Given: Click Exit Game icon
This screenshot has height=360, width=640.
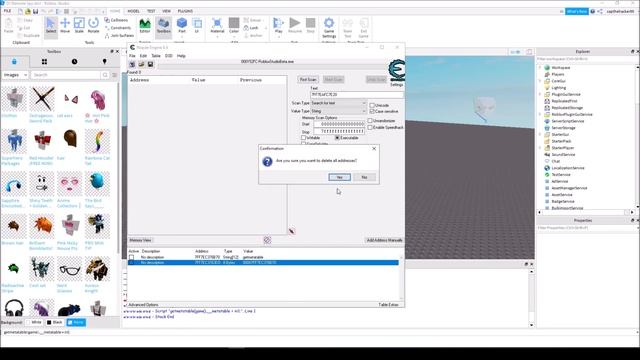Looking at the screenshot, I should [363, 27].
